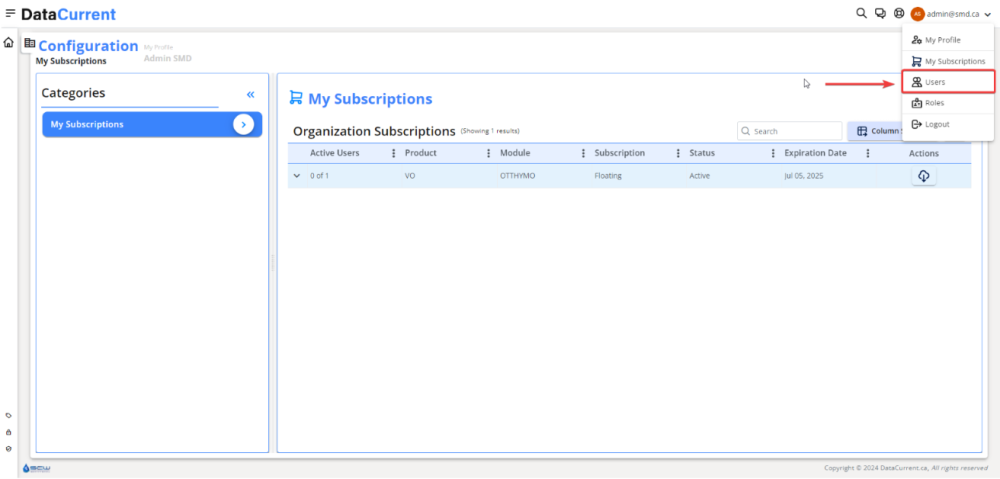
Task: Click the Users people icon
Action: pos(916,82)
